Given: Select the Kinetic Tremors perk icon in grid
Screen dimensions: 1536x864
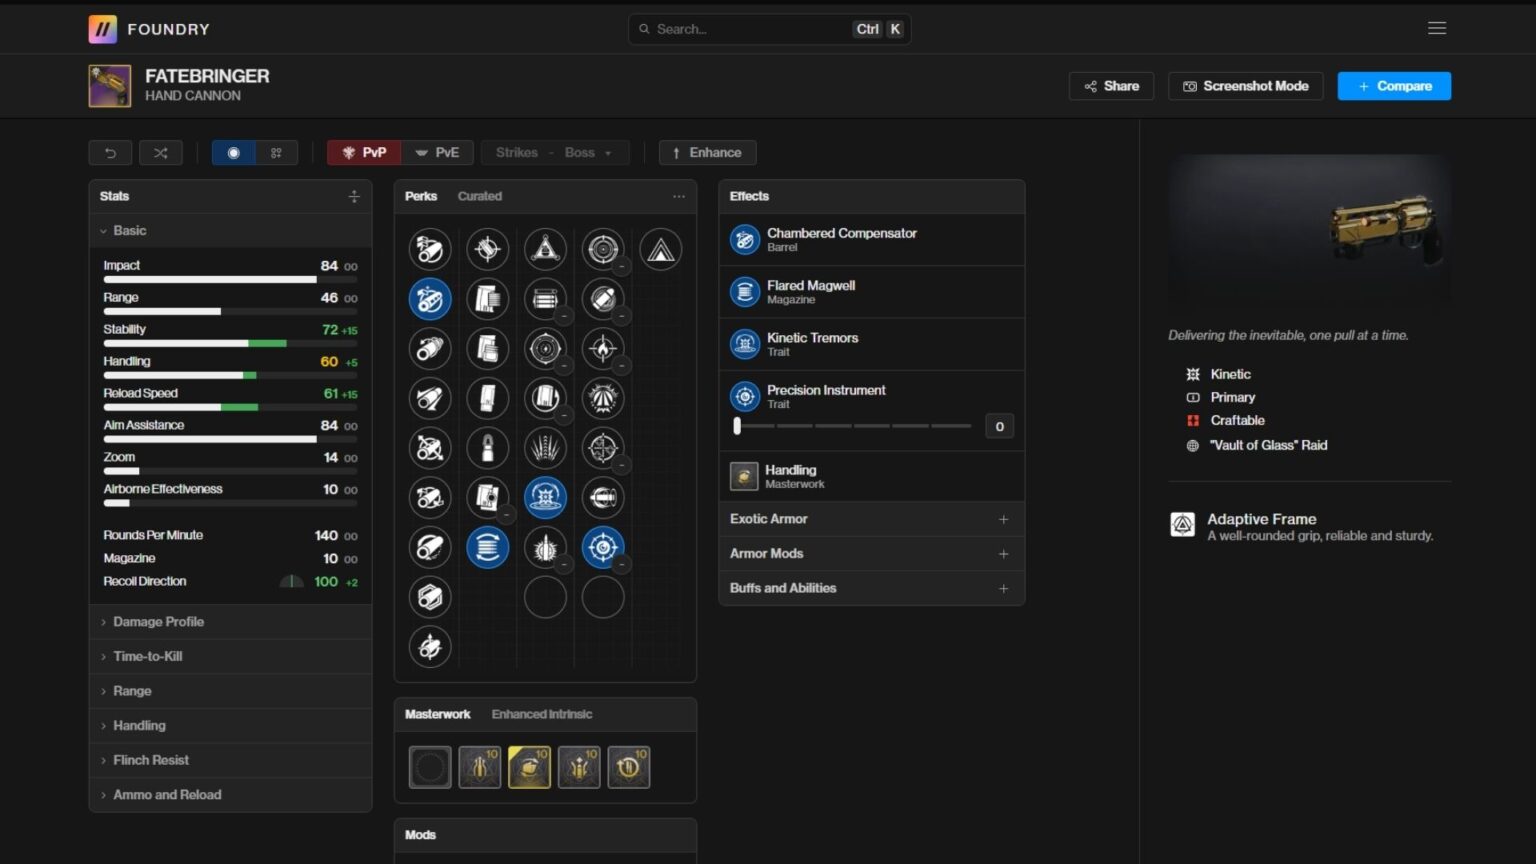Looking at the screenshot, I should [545, 498].
